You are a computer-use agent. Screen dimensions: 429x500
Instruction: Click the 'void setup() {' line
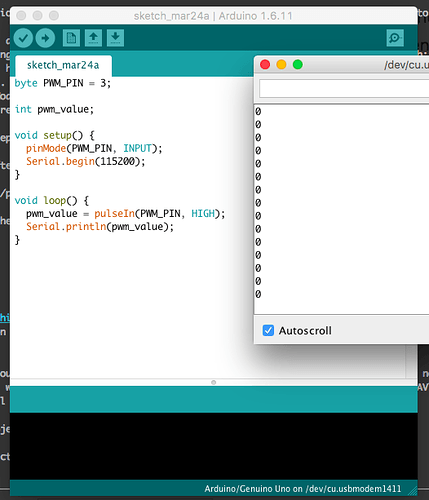tap(55, 135)
